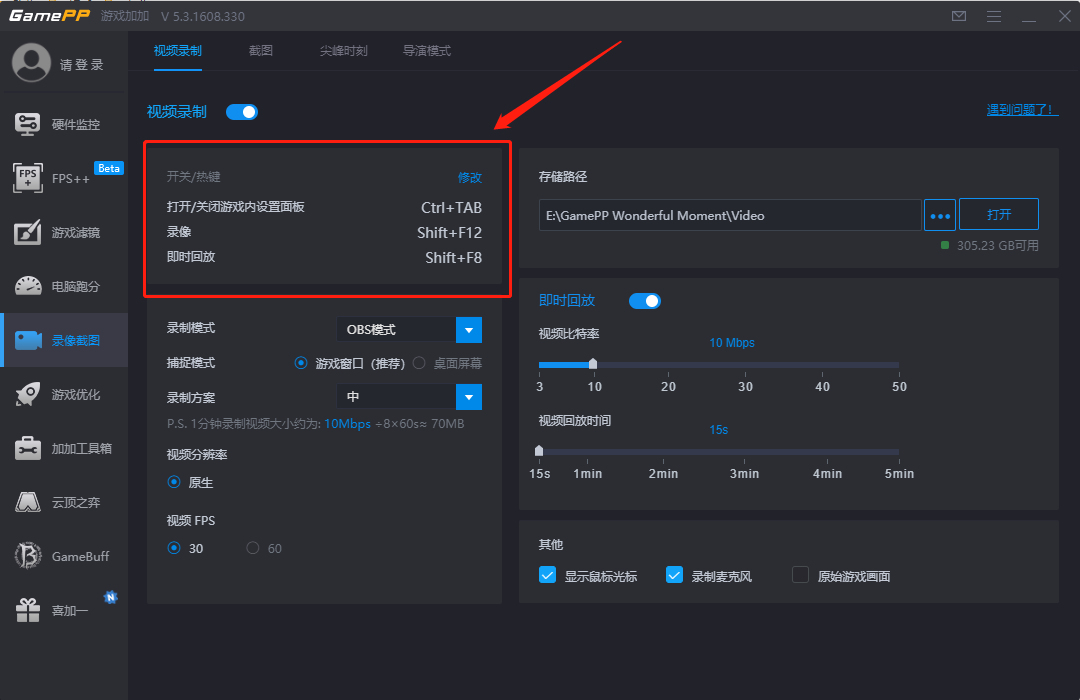1080x700 pixels.
Task: Open the 游戏滤镜 game filter icon
Action: [28, 232]
